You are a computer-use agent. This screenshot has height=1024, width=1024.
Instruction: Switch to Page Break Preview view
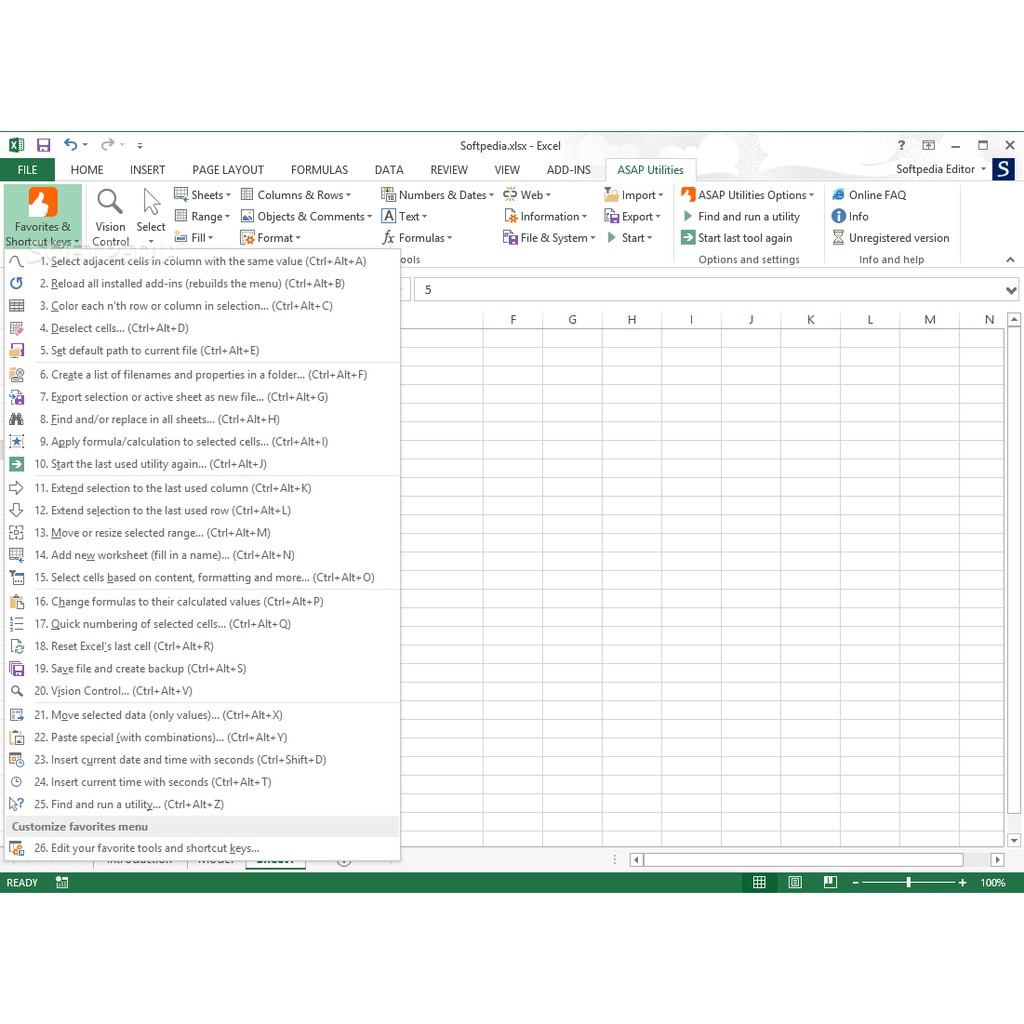point(830,883)
